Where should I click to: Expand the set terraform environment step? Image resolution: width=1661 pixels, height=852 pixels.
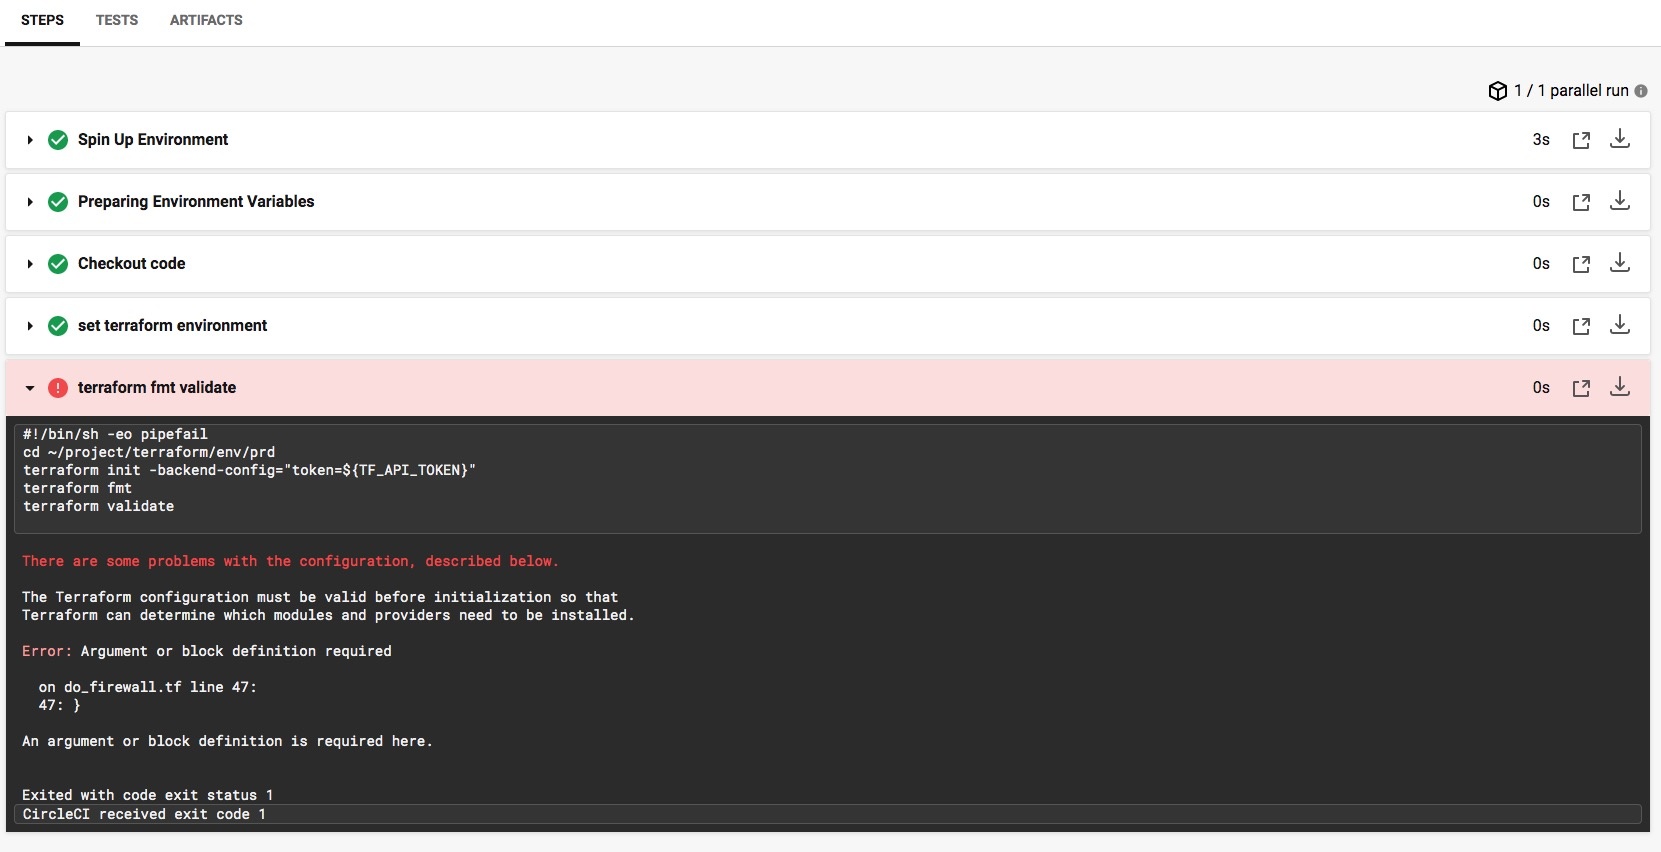(x=30, y=326)
